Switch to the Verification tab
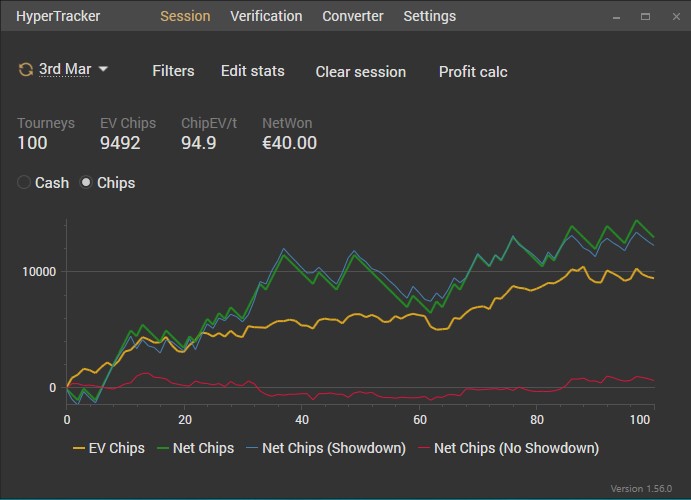 (266, 16)
